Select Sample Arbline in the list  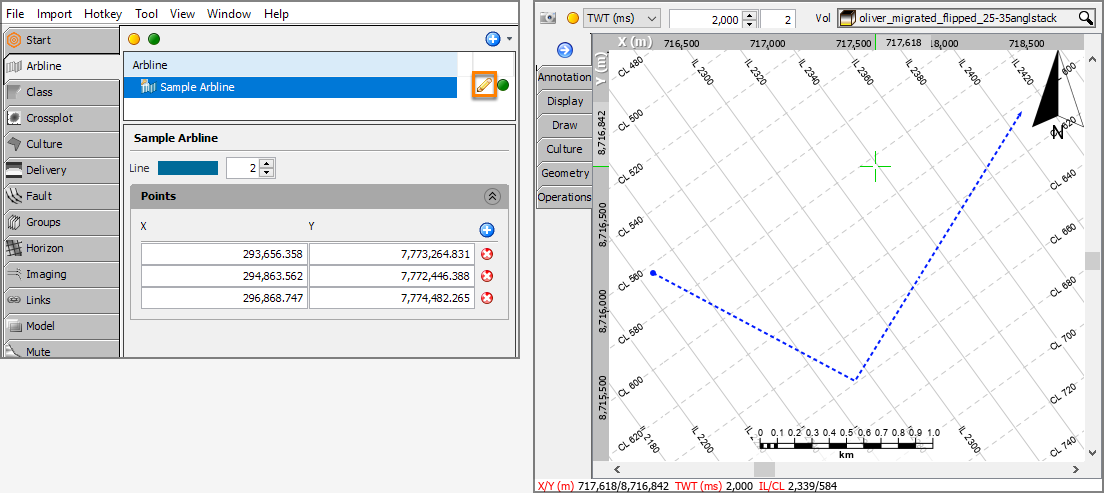coord(290,87)
